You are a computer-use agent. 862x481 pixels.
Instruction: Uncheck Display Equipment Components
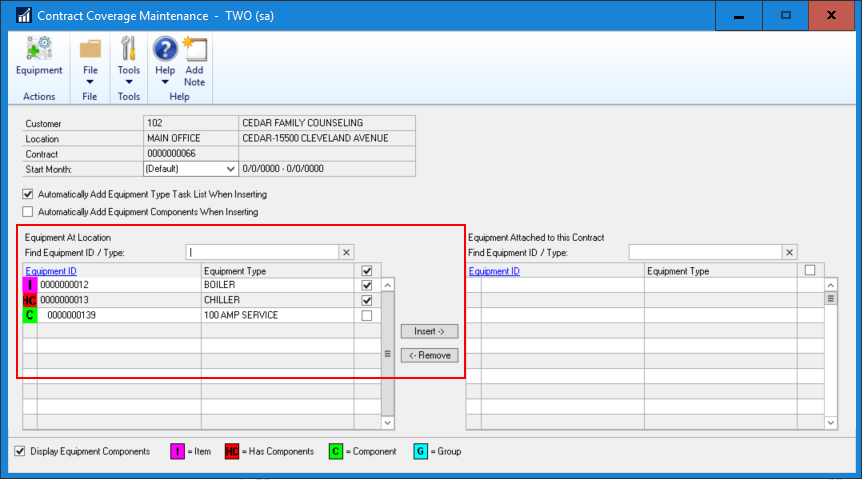click(x=21, y=451)
